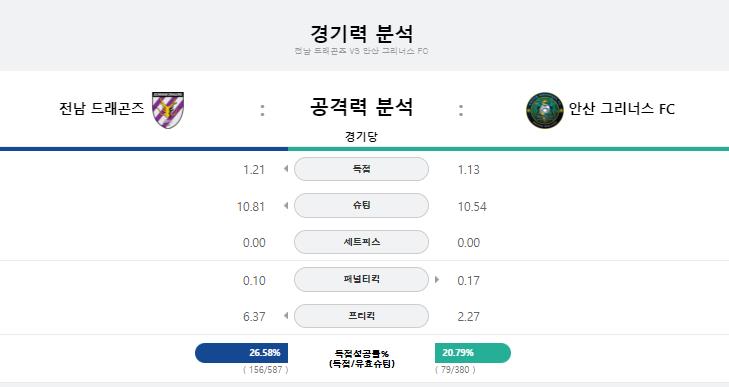Click the 경기력 분석 page title

pyautogui.click(x=361, y=33)
